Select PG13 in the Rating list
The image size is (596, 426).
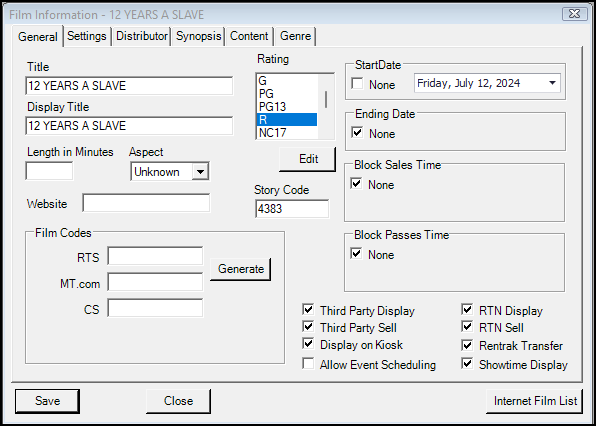tap(287, 107)
